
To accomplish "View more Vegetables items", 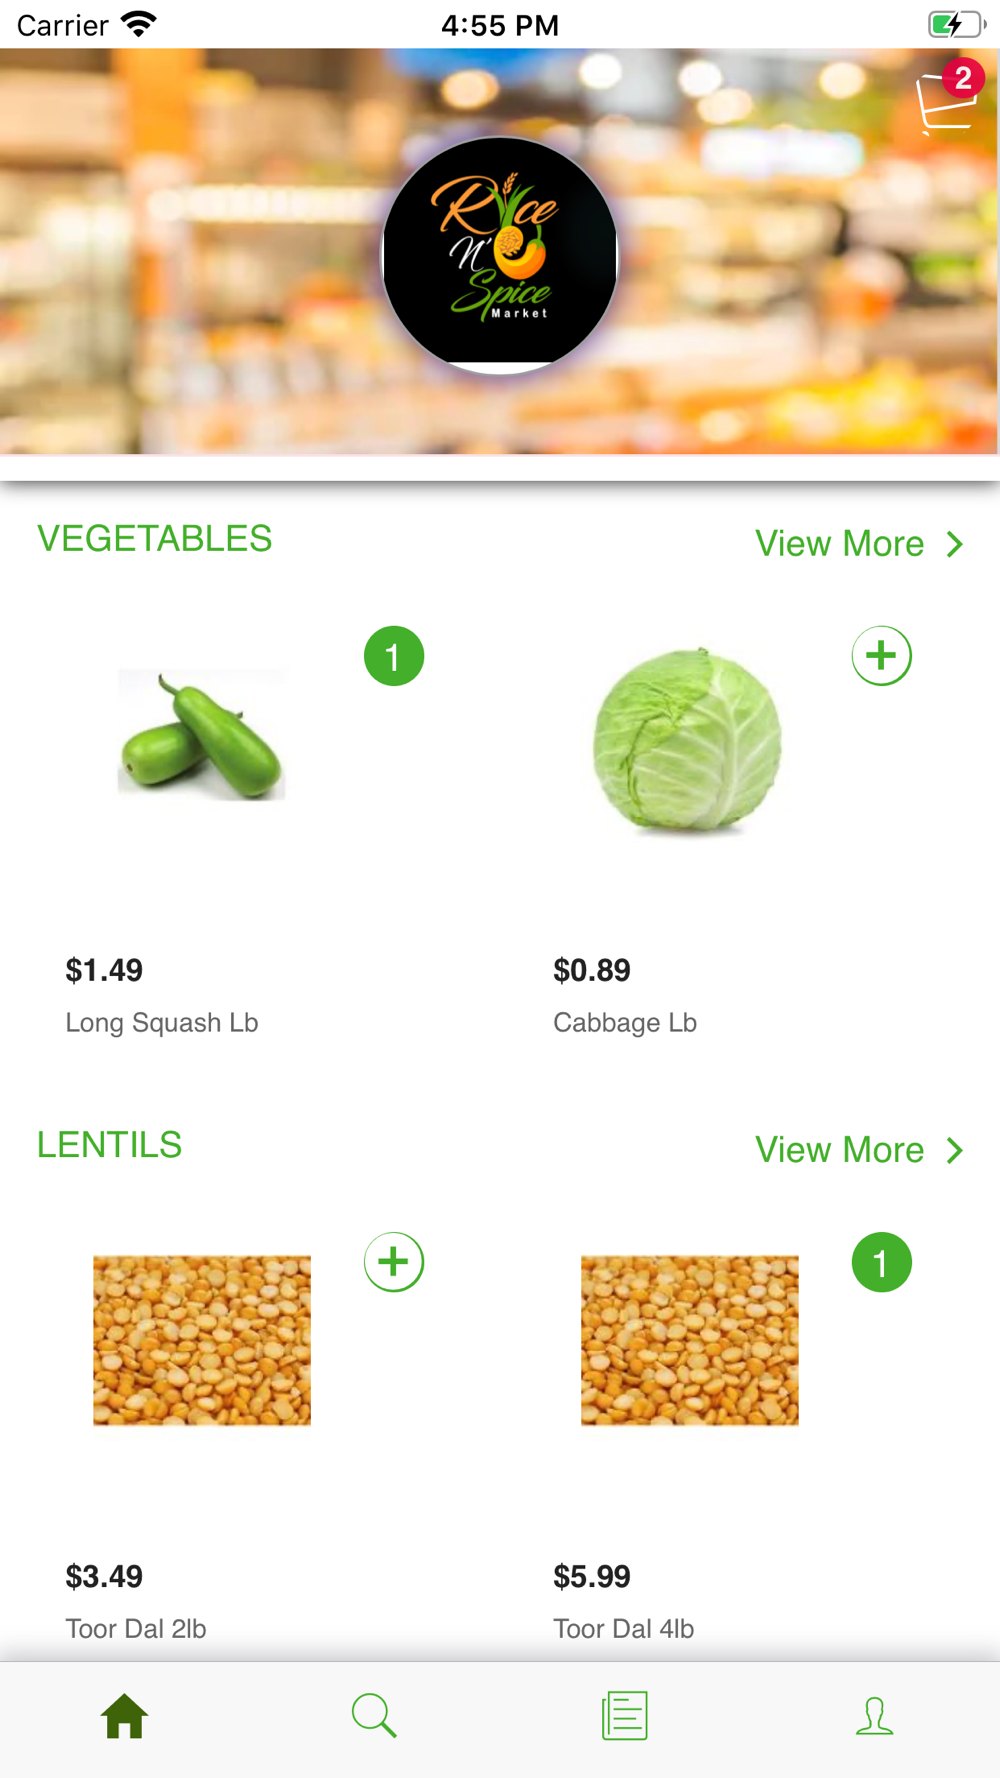I will (839, 544).
